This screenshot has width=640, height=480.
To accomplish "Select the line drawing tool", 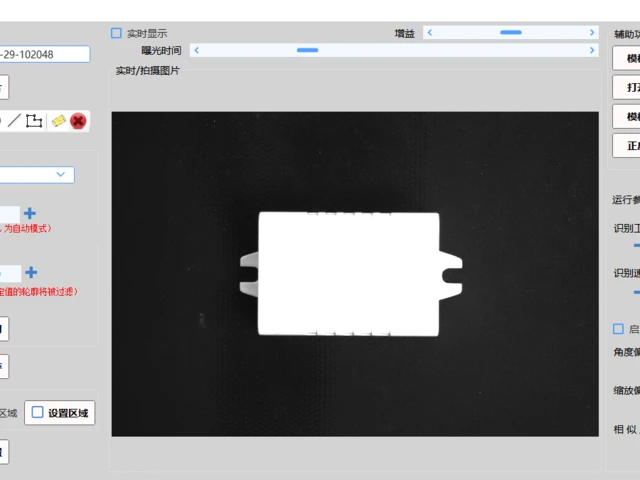I will coord(14,121).
